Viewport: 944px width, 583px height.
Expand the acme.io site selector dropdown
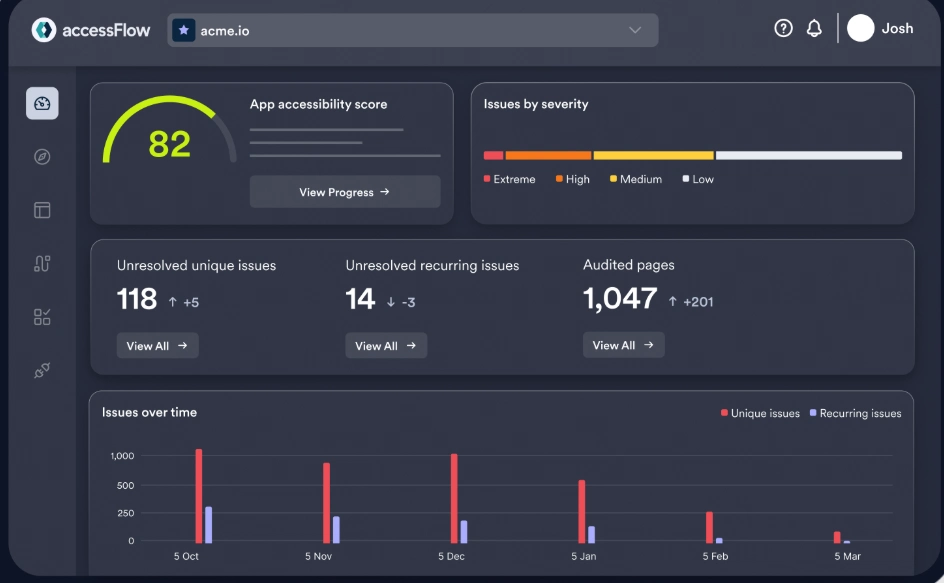[x=412, y=30]
